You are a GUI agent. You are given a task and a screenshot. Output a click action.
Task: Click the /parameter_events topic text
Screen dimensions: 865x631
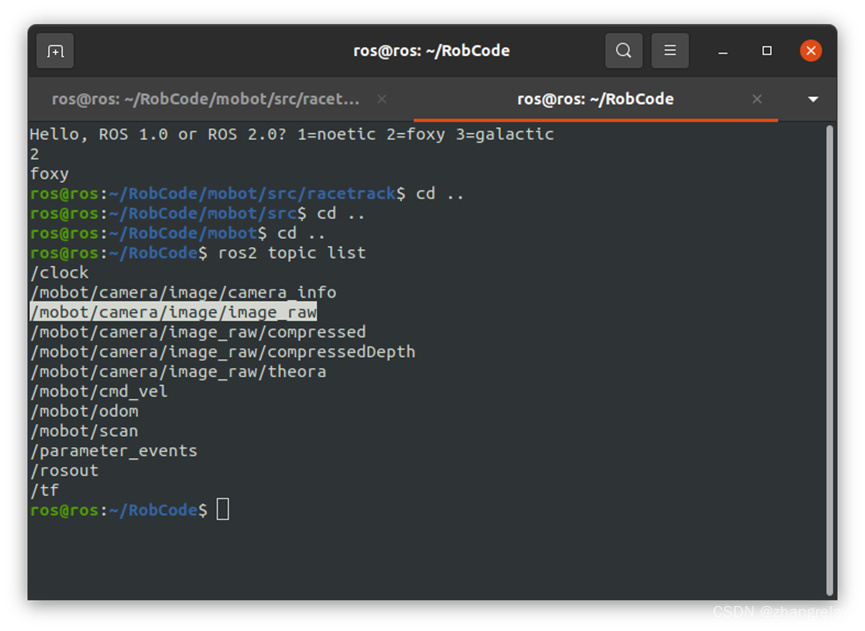pos(113,450)
